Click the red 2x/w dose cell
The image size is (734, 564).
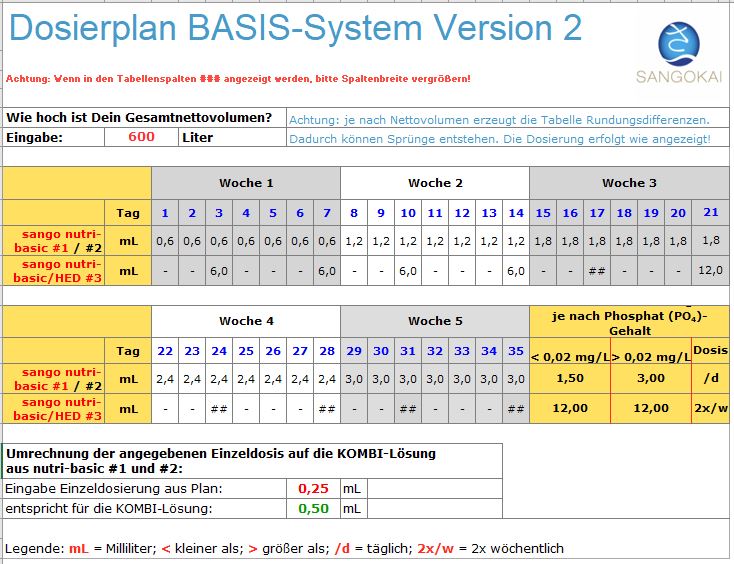click(711, 408)
